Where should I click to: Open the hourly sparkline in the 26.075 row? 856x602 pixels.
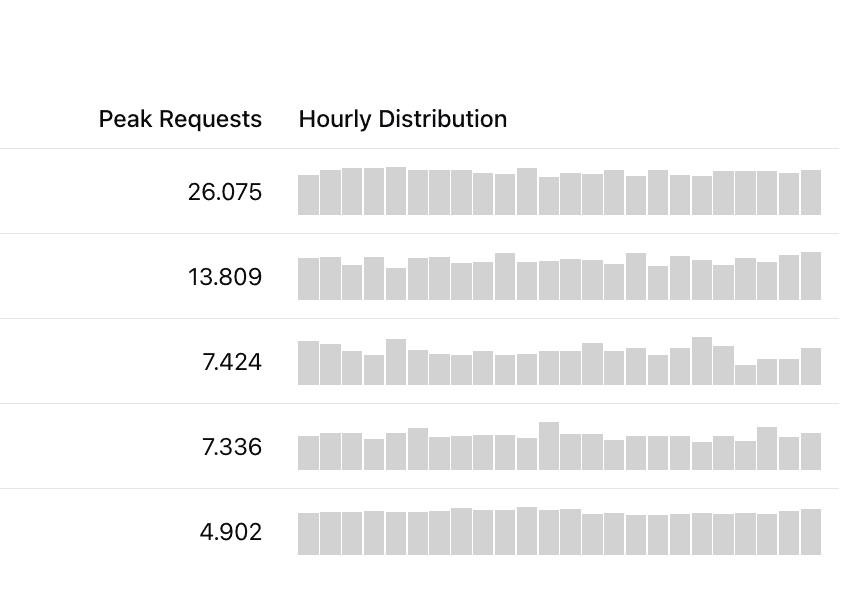click(x=560, y=191)
